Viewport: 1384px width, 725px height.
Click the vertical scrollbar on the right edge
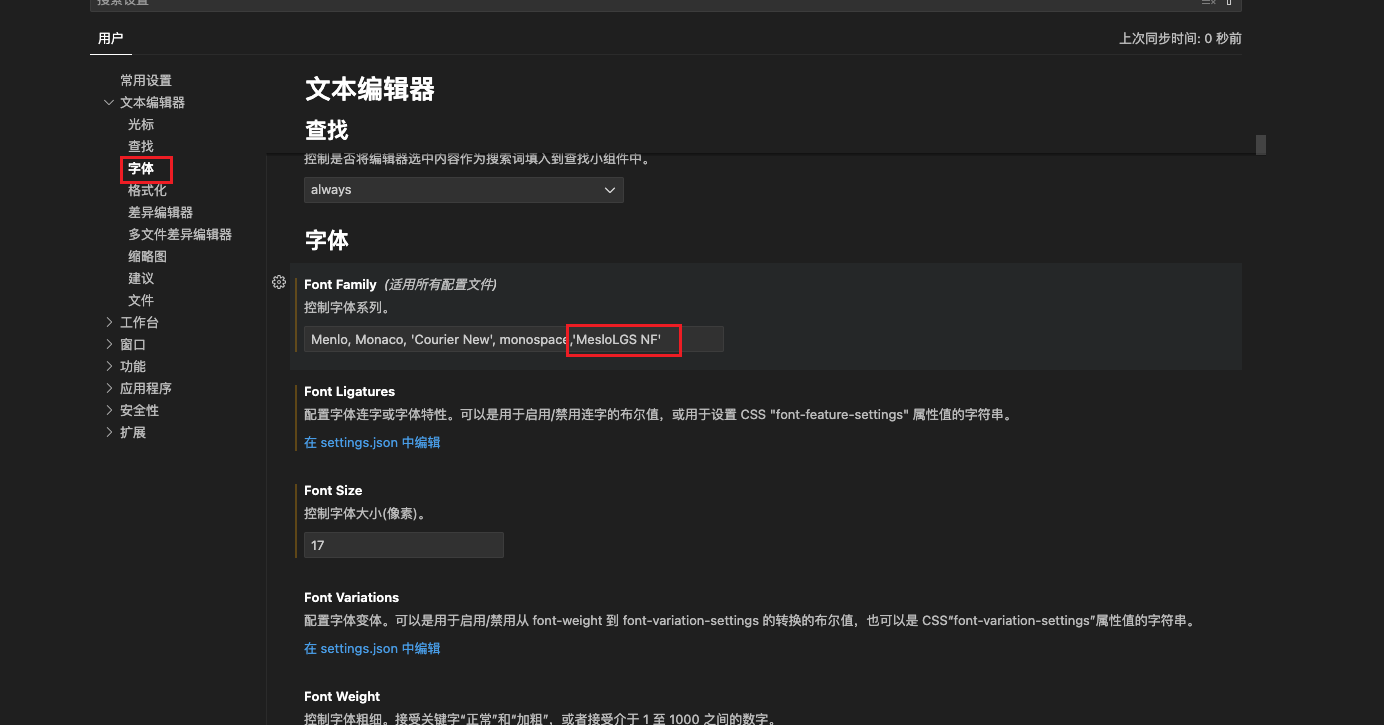point(1260,144)
